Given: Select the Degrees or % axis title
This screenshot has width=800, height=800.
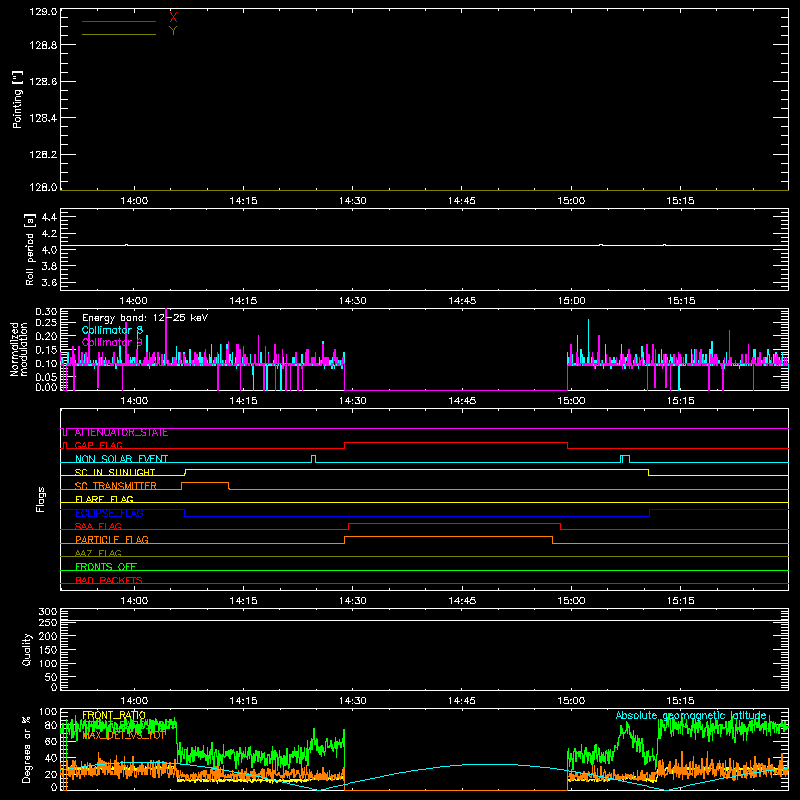Looking at the screenshot, I should [26, 750].
